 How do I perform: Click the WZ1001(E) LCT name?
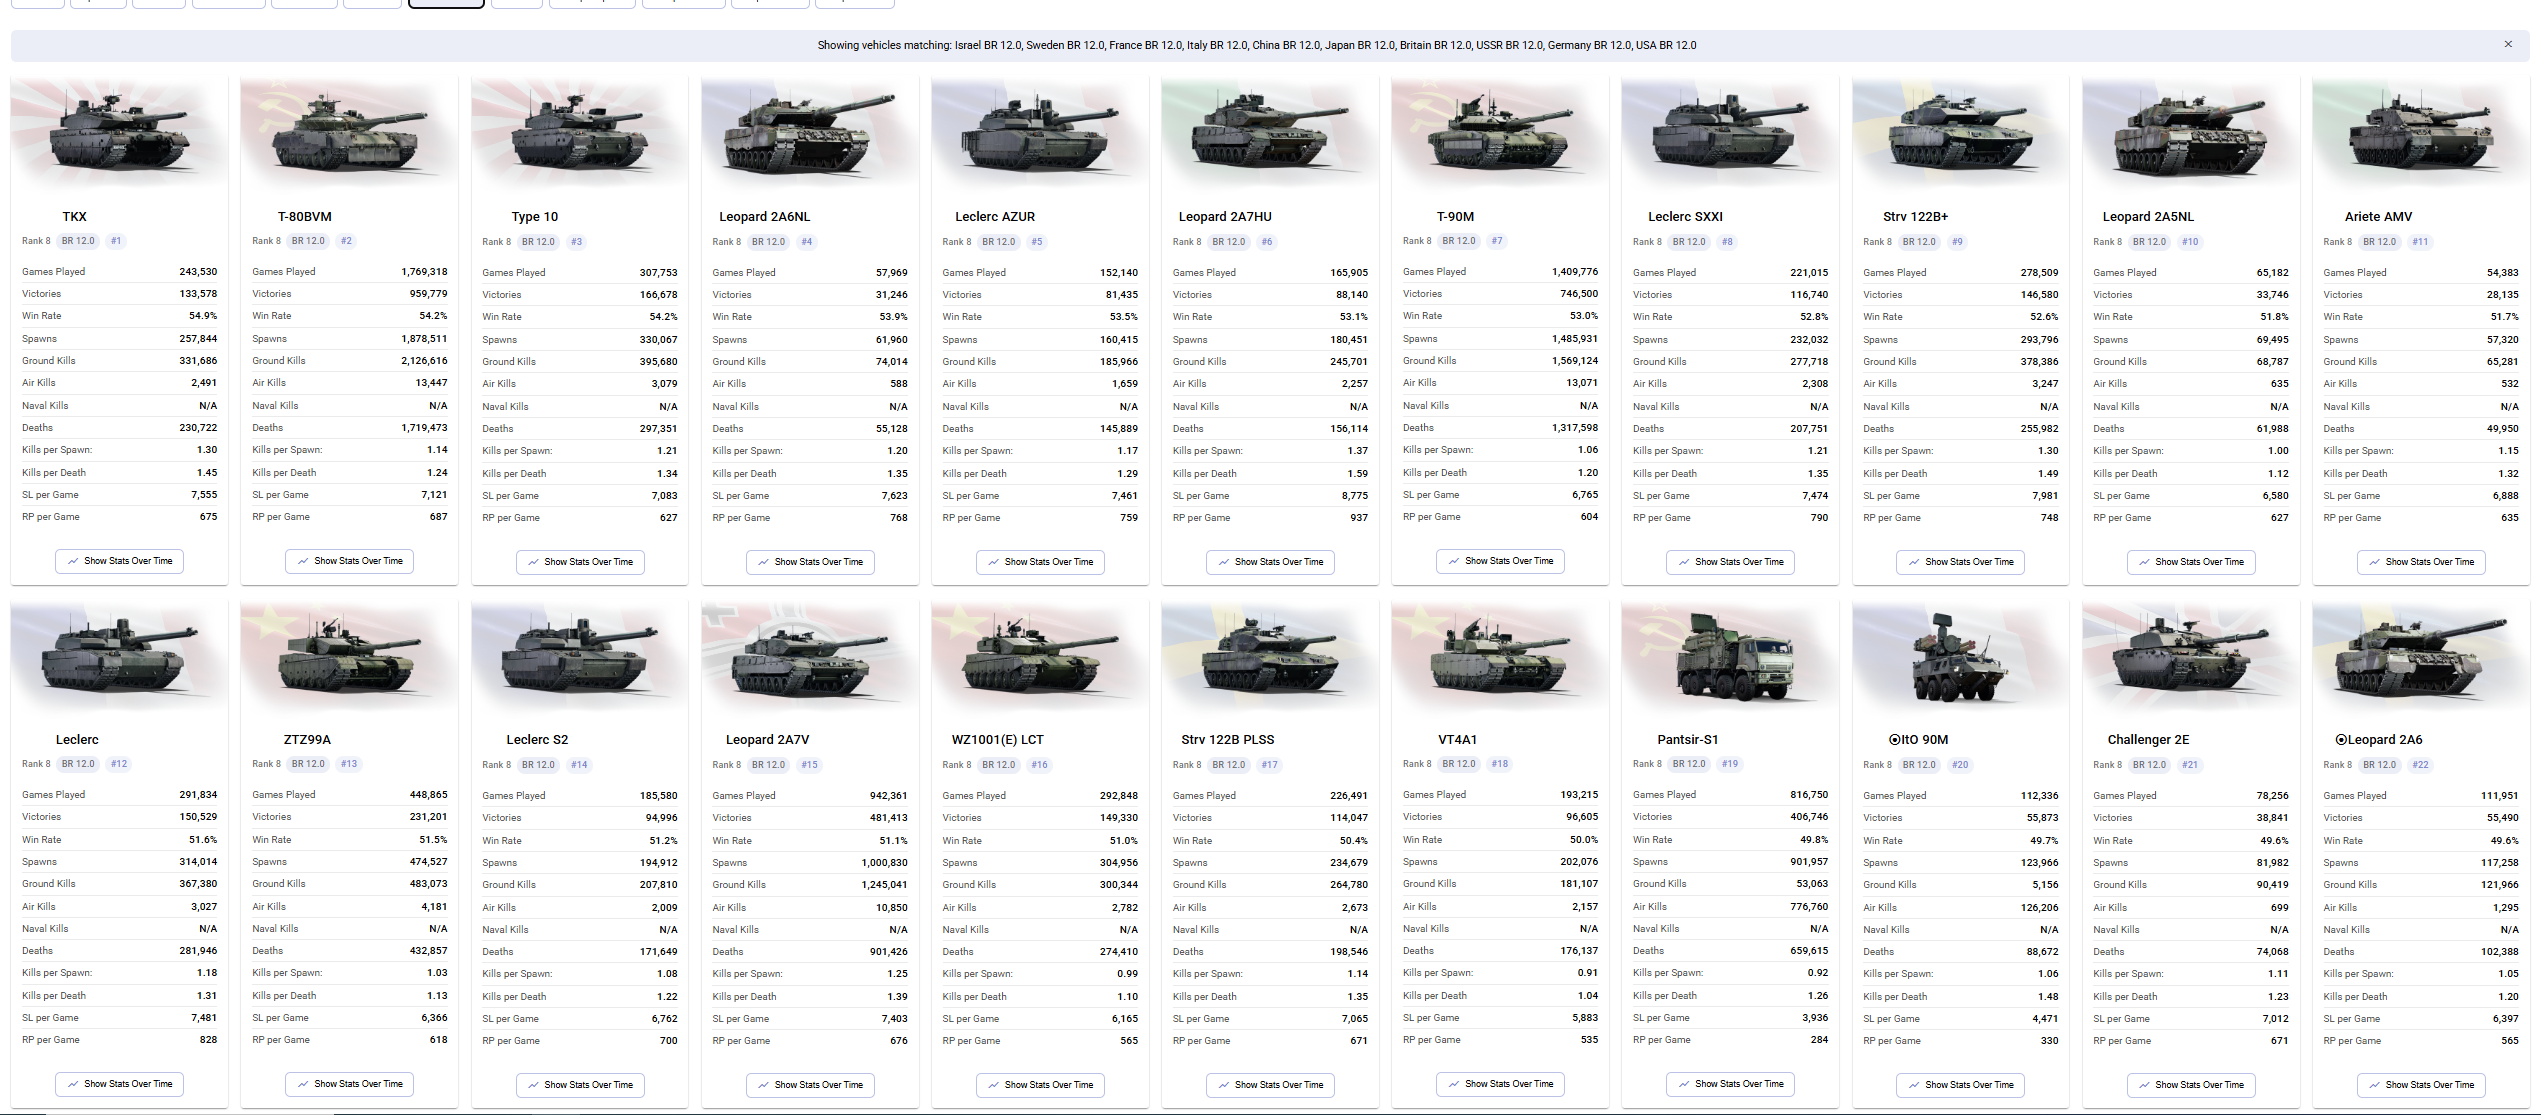(x=997, y=740)
